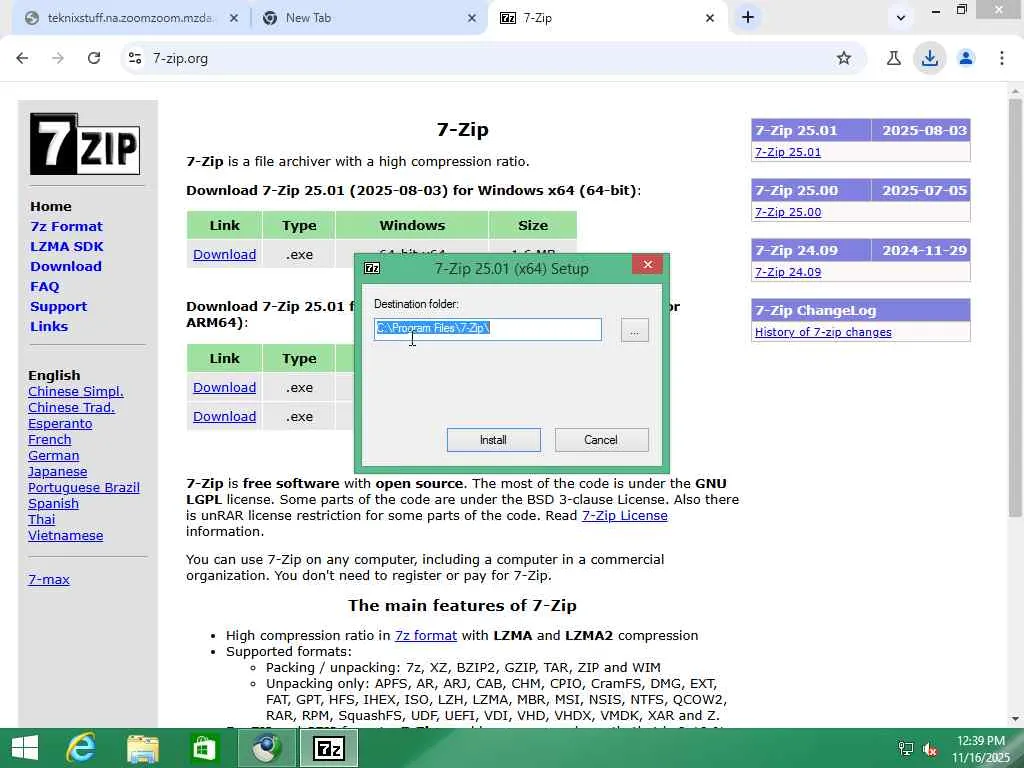Click the page vertical scrollbar thumb
The height and width of the screenshot is (768, 1024).
tap(1015, 307)
